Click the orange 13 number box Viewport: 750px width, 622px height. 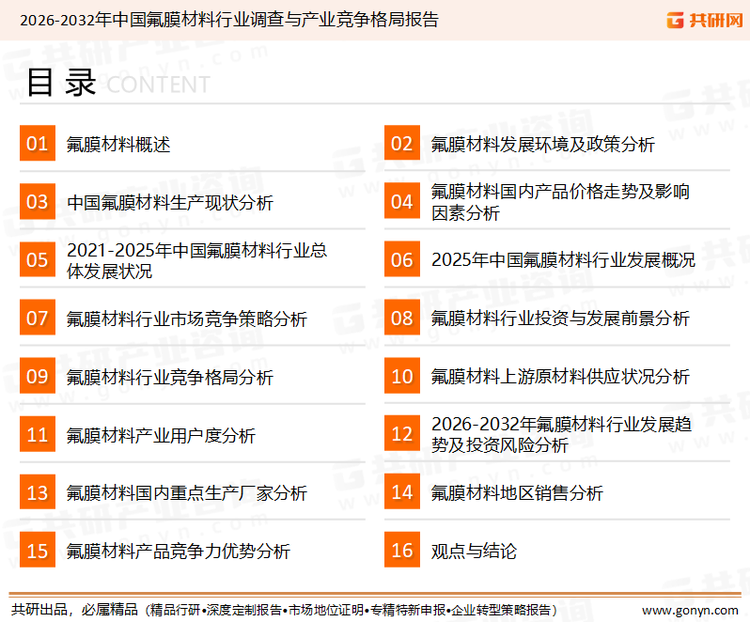coord(37,492)
